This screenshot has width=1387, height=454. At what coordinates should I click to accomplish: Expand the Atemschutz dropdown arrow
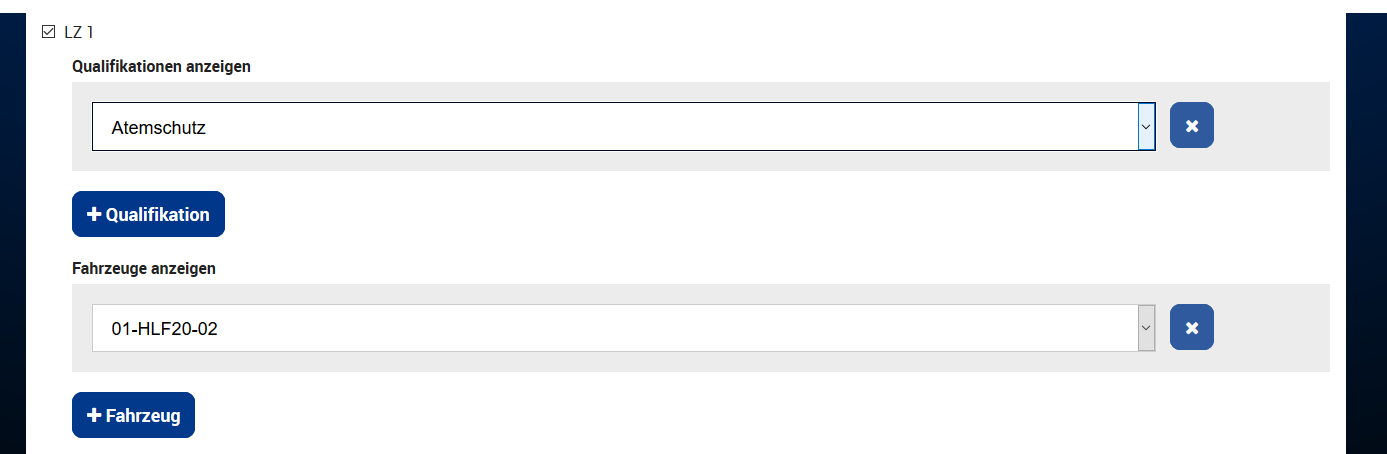[x=1146, y=127]
